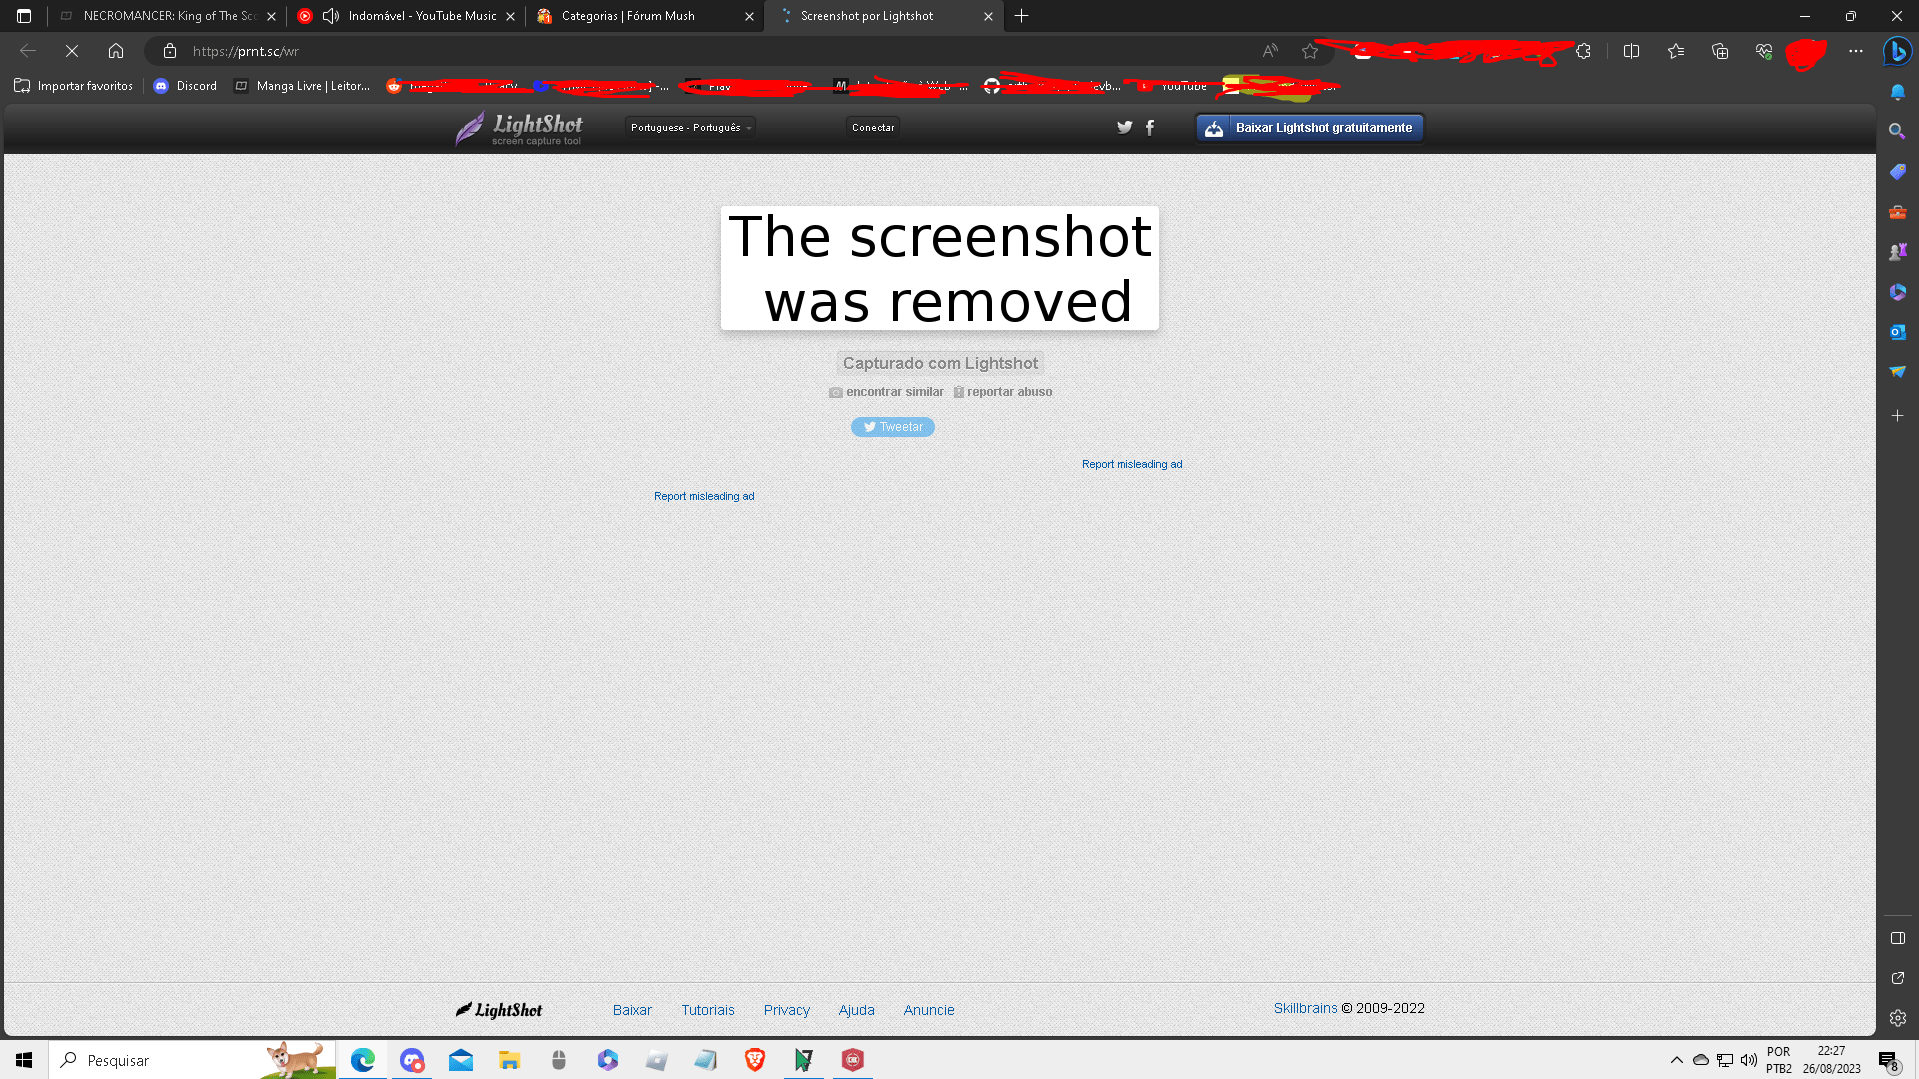Screen dimensions: 1919x1079
Task: Switch to Indomável - YouTube Music tab
Action: point(407,16)
